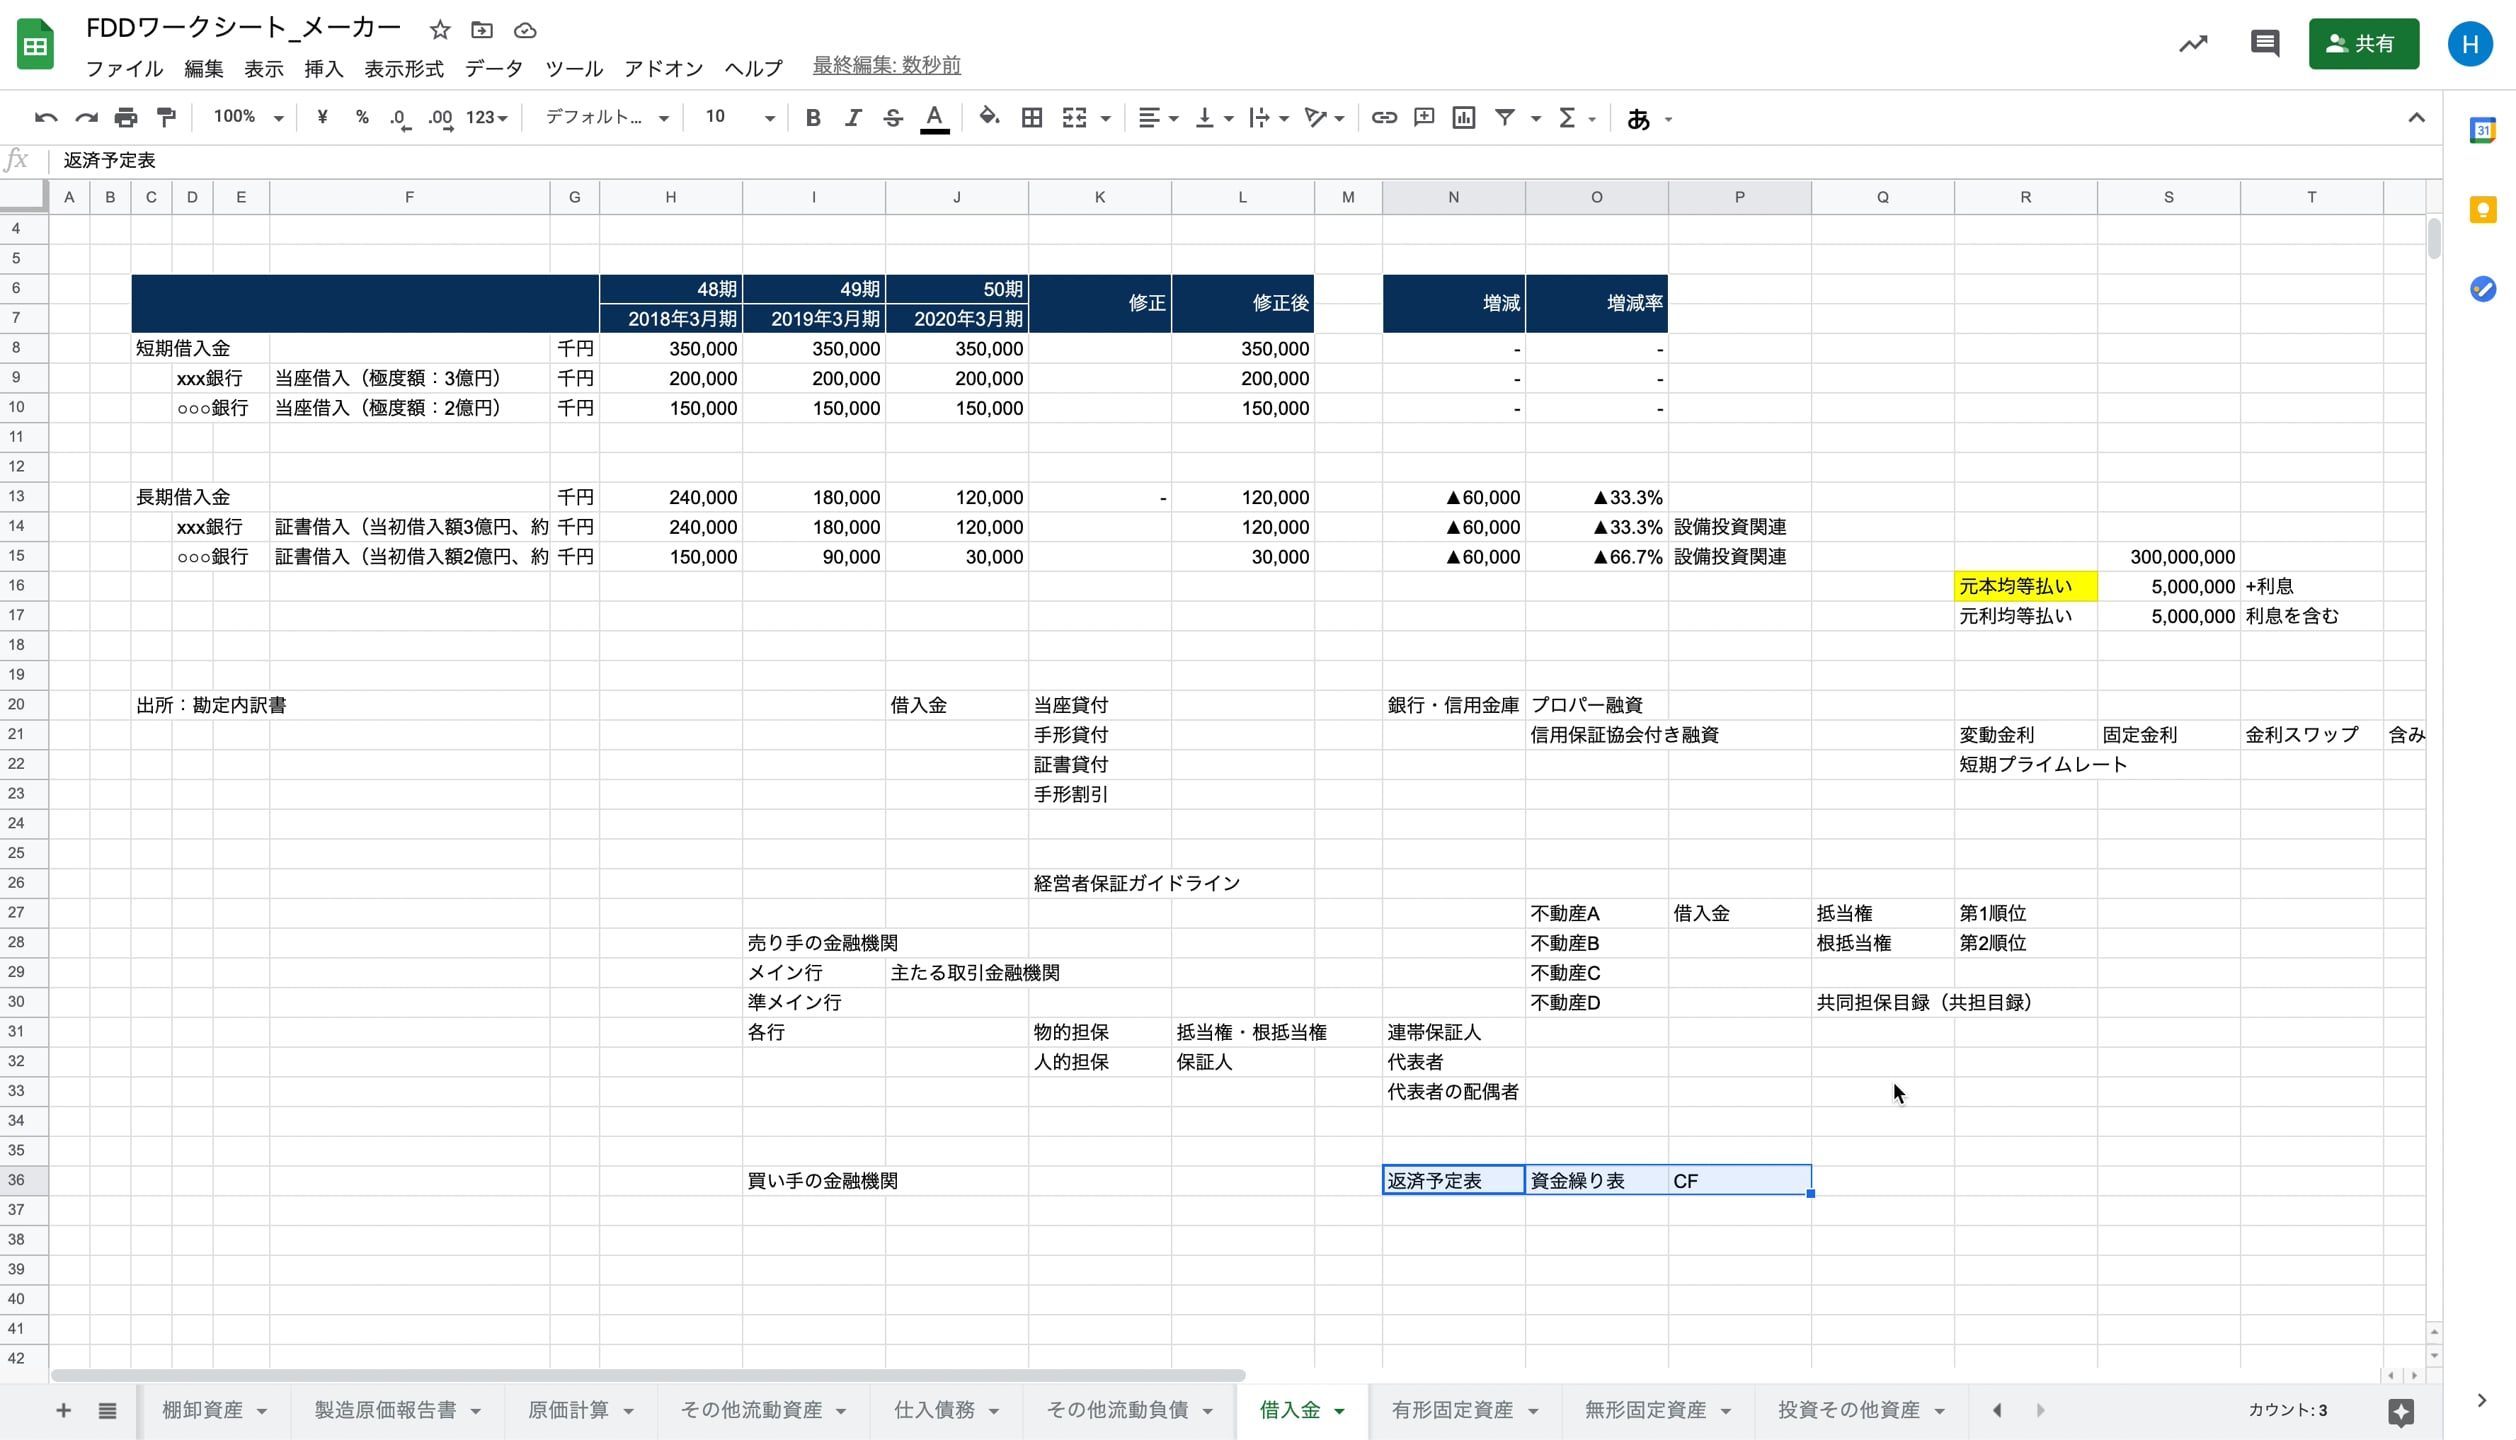Open the データ menu
The image size is (2516, 1440).
tap(493, 68)
